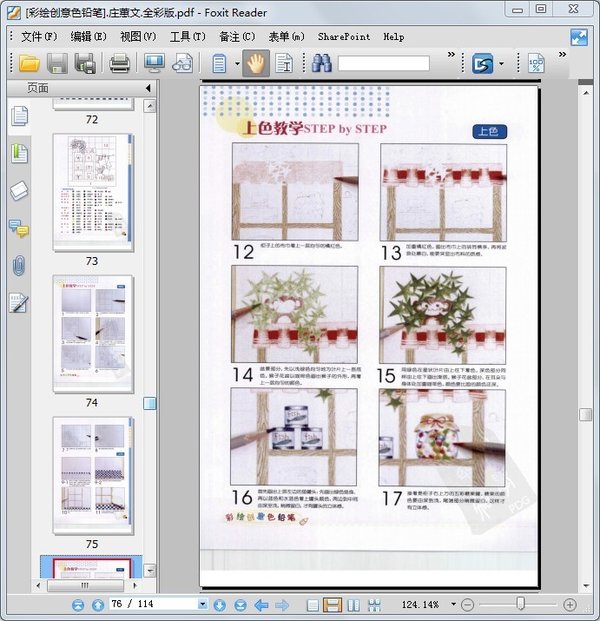Click the glasses reading mode icon
600x621 pixels.
click(182, 63)
